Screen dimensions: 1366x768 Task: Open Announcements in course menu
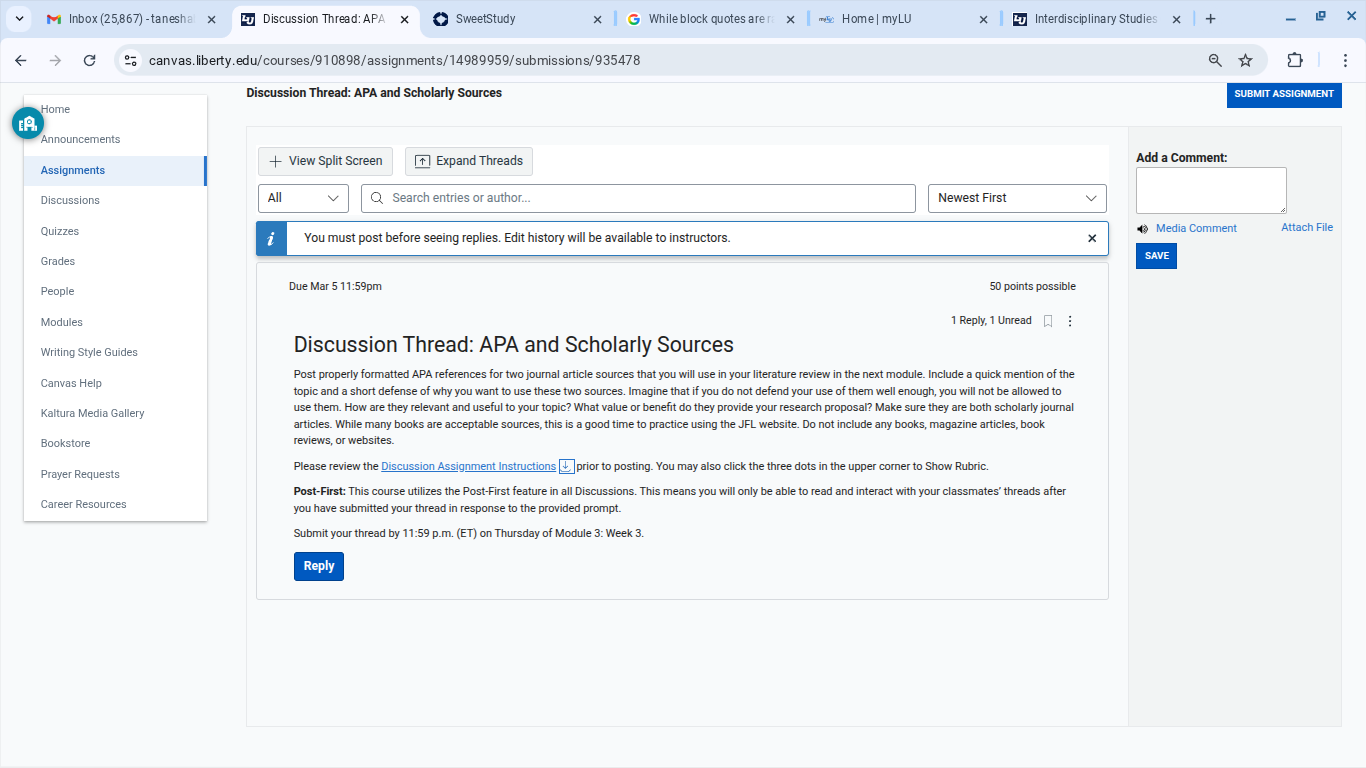click(80, 139)
